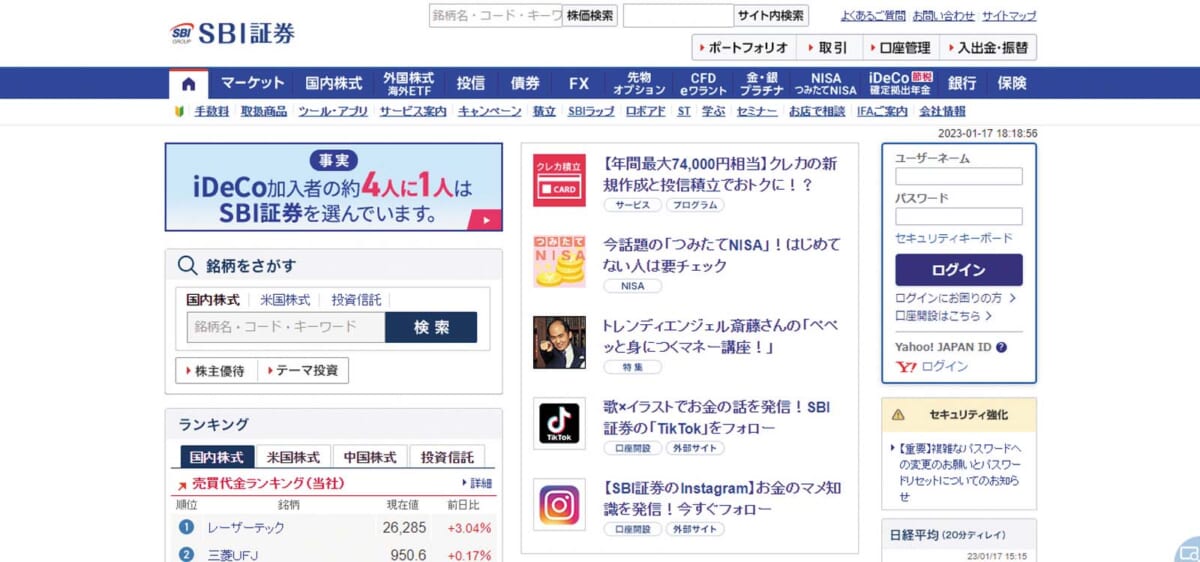The image size is (1200, 562).
Task: Open セキュリティキーボード link
Action: tap(953, 238)
